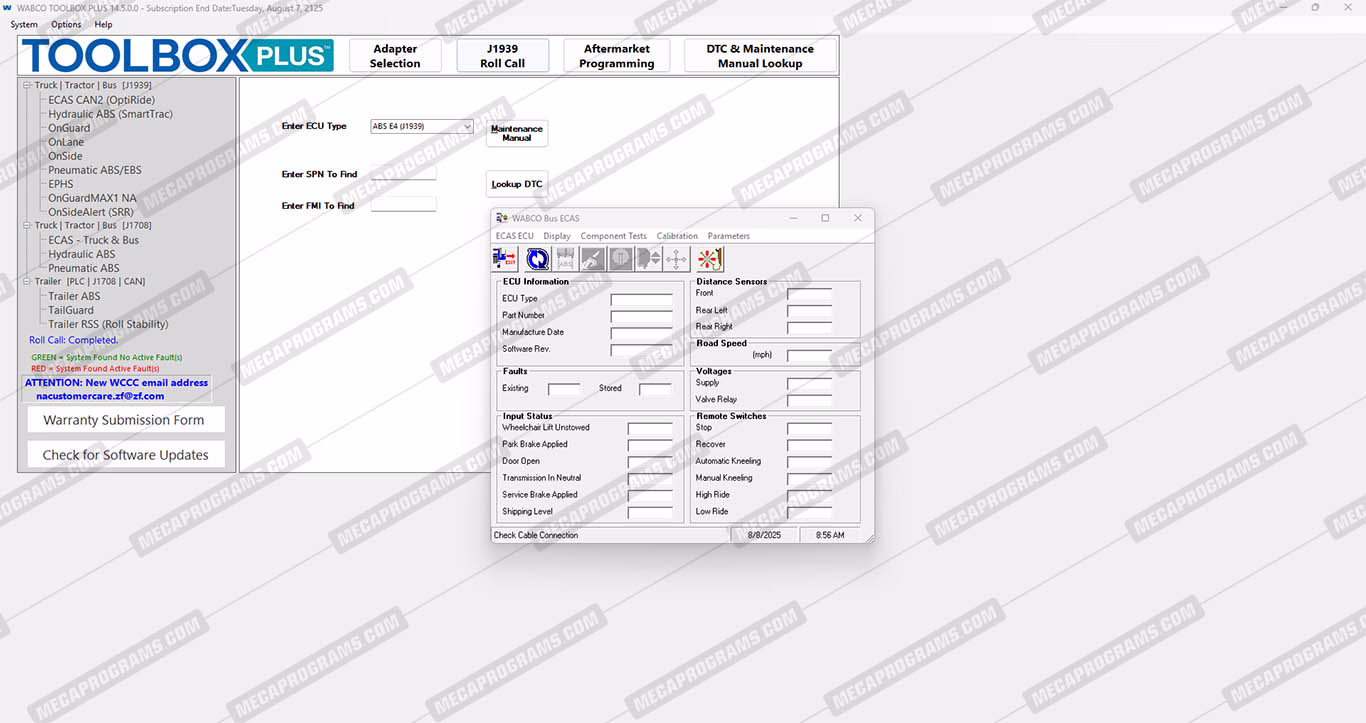Select OnGuardMAX1 NA in tree
Viewport: 1366px width, 723px height.
[92, 198]
